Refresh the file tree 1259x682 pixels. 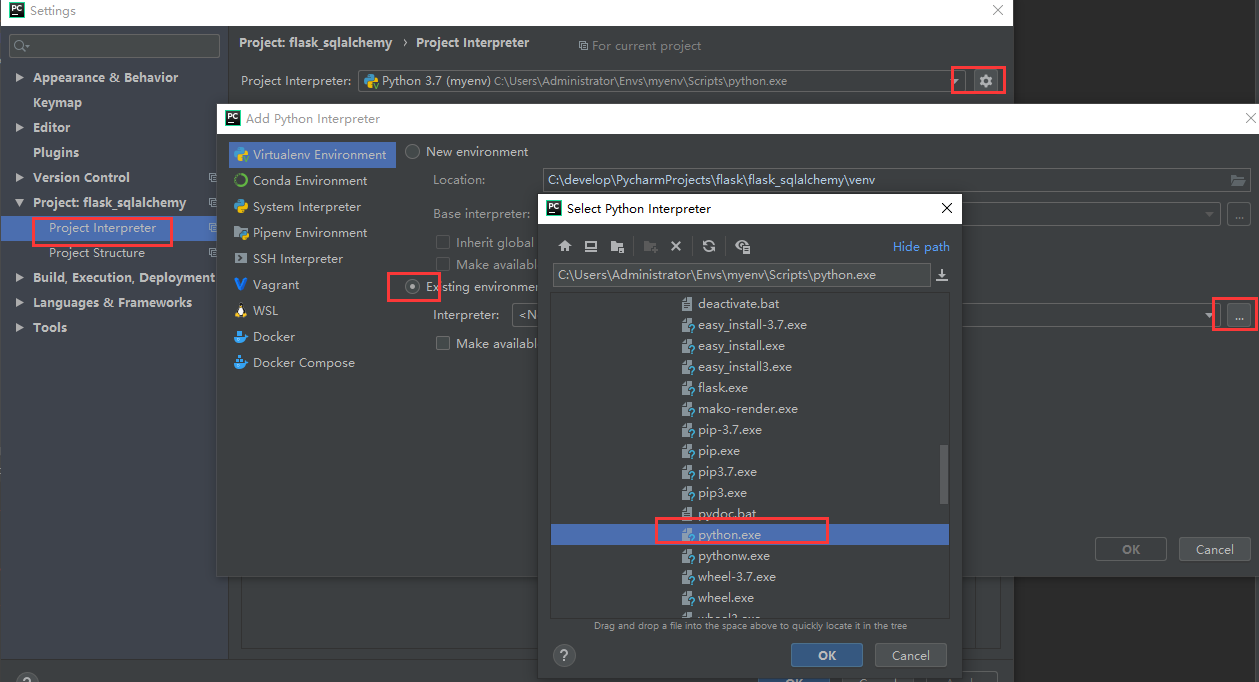pos(709,247)
